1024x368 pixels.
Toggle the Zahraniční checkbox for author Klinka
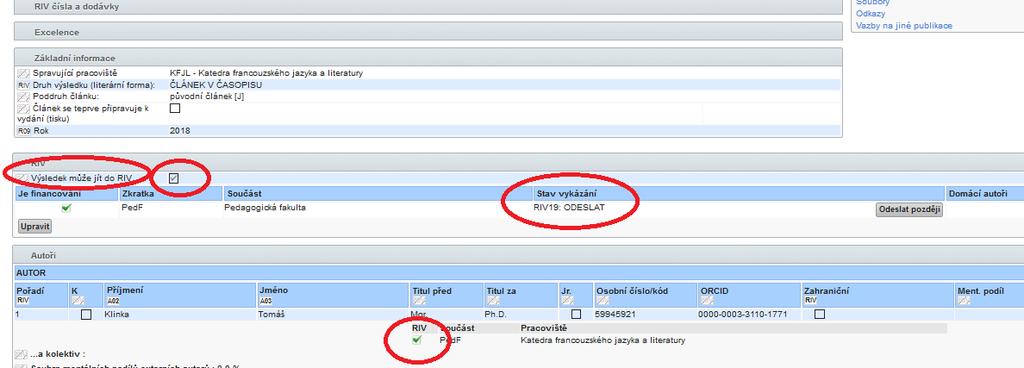819,314
